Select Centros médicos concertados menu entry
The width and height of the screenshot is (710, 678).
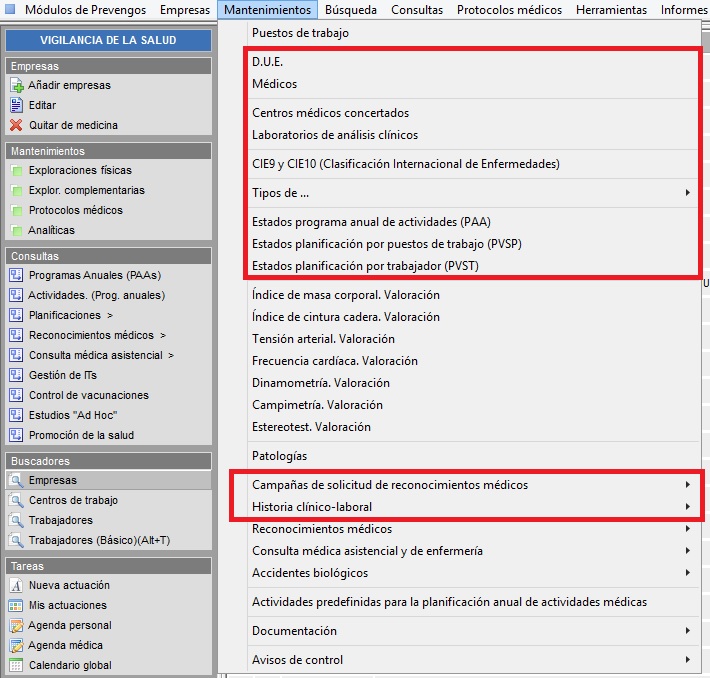click(x=330, y=113)
